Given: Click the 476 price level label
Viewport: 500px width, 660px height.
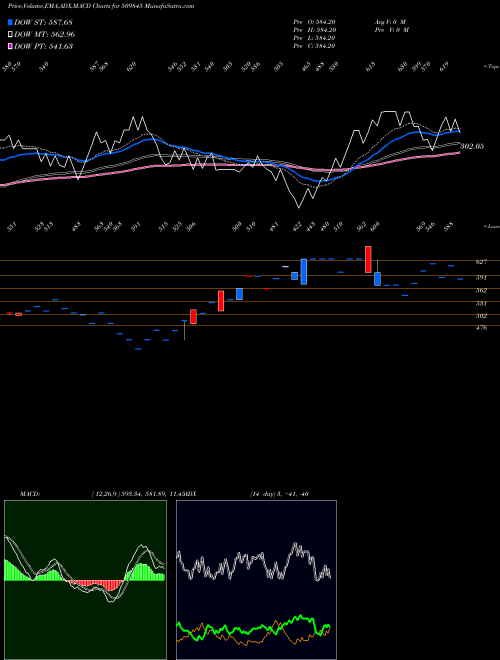Looking at the screenshot, I should (481, 327).
